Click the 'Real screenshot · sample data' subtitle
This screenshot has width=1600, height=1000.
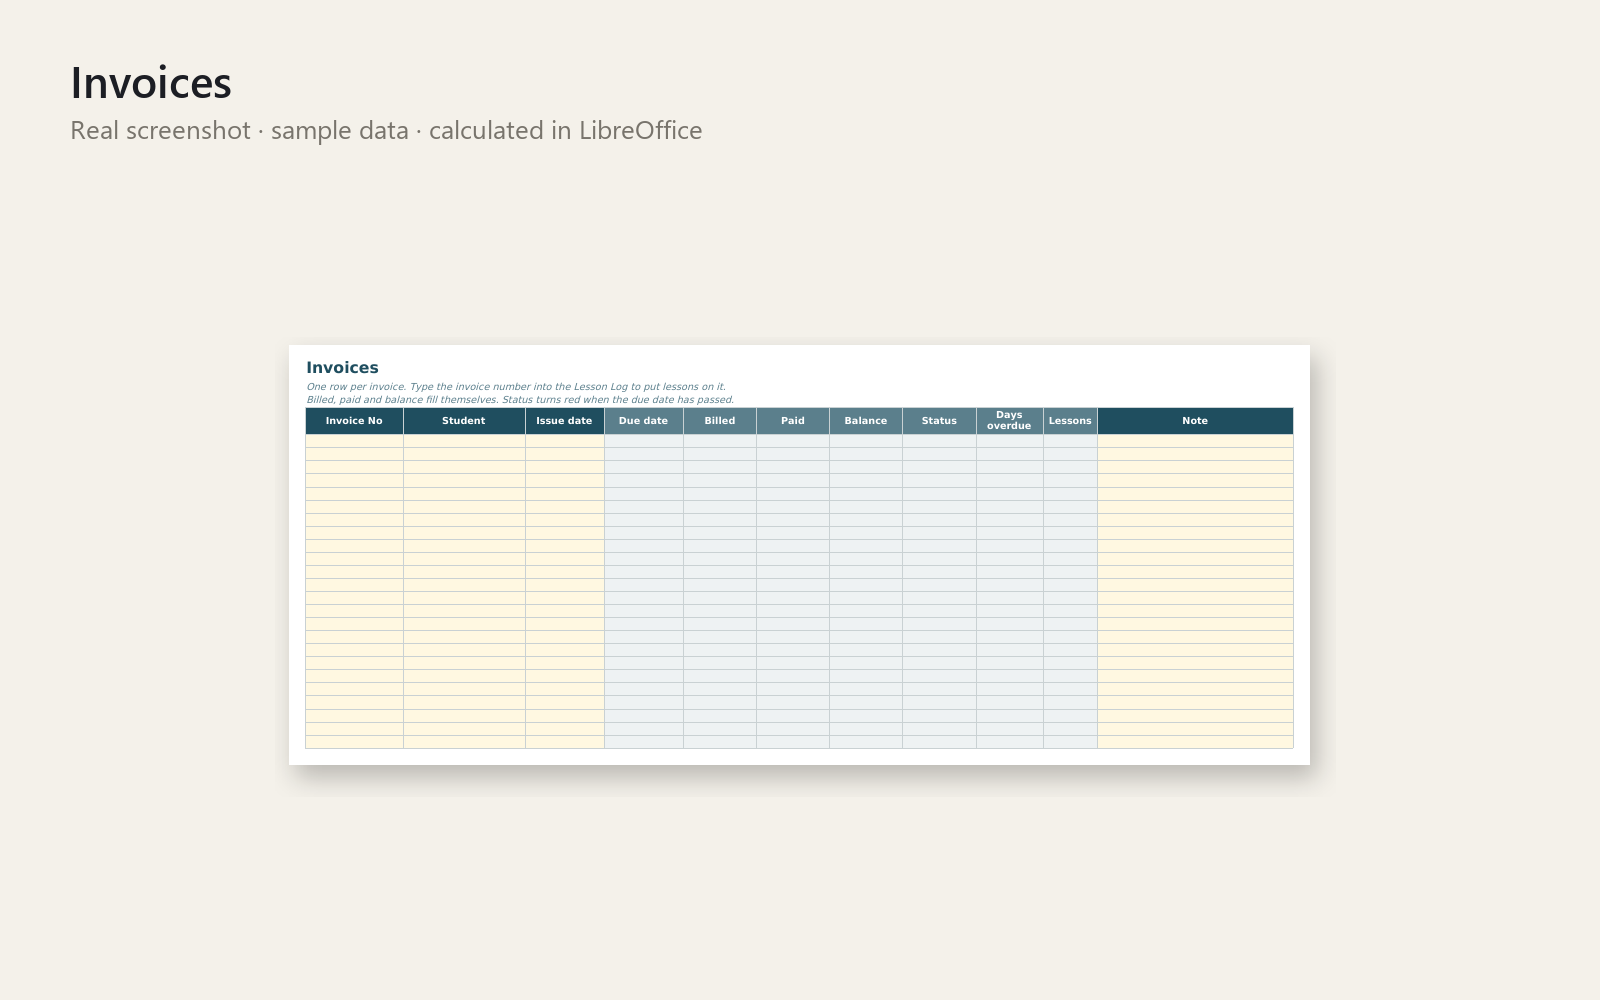coord(386,131)
